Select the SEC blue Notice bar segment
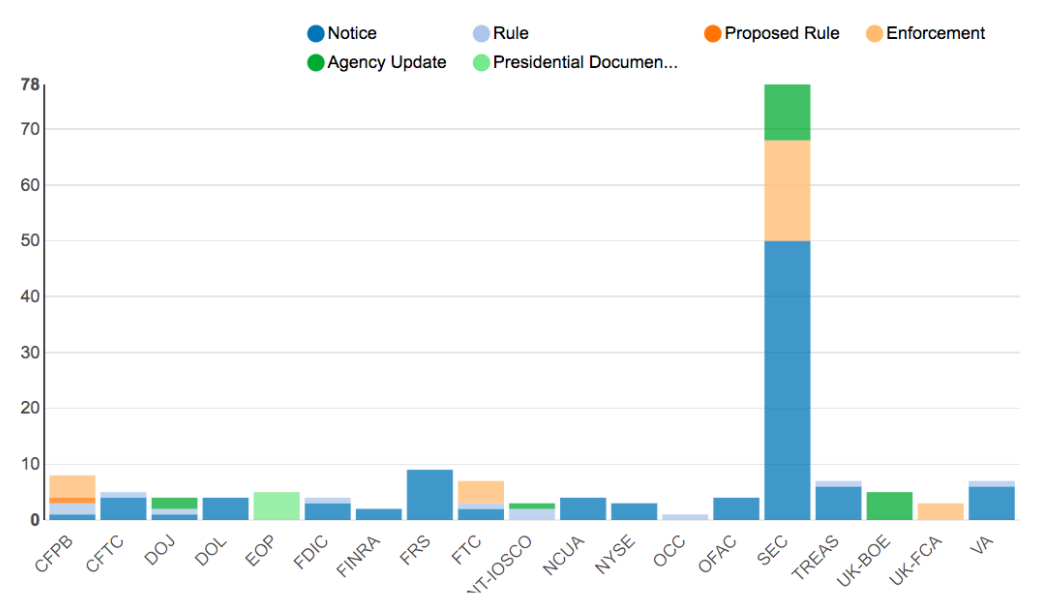Viewport: 1039px width, 600px height. click(x=787, y=380)
